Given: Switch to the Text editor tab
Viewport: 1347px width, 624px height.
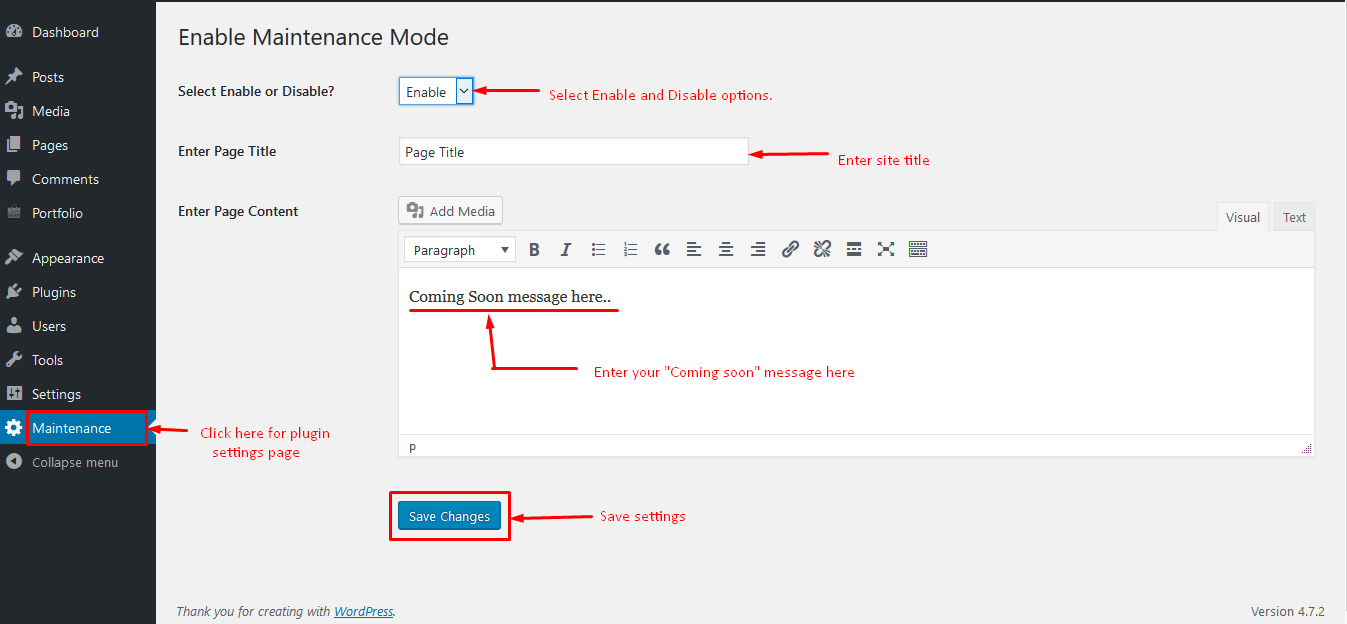Looking at the screenshot, I should [1294, 217].
